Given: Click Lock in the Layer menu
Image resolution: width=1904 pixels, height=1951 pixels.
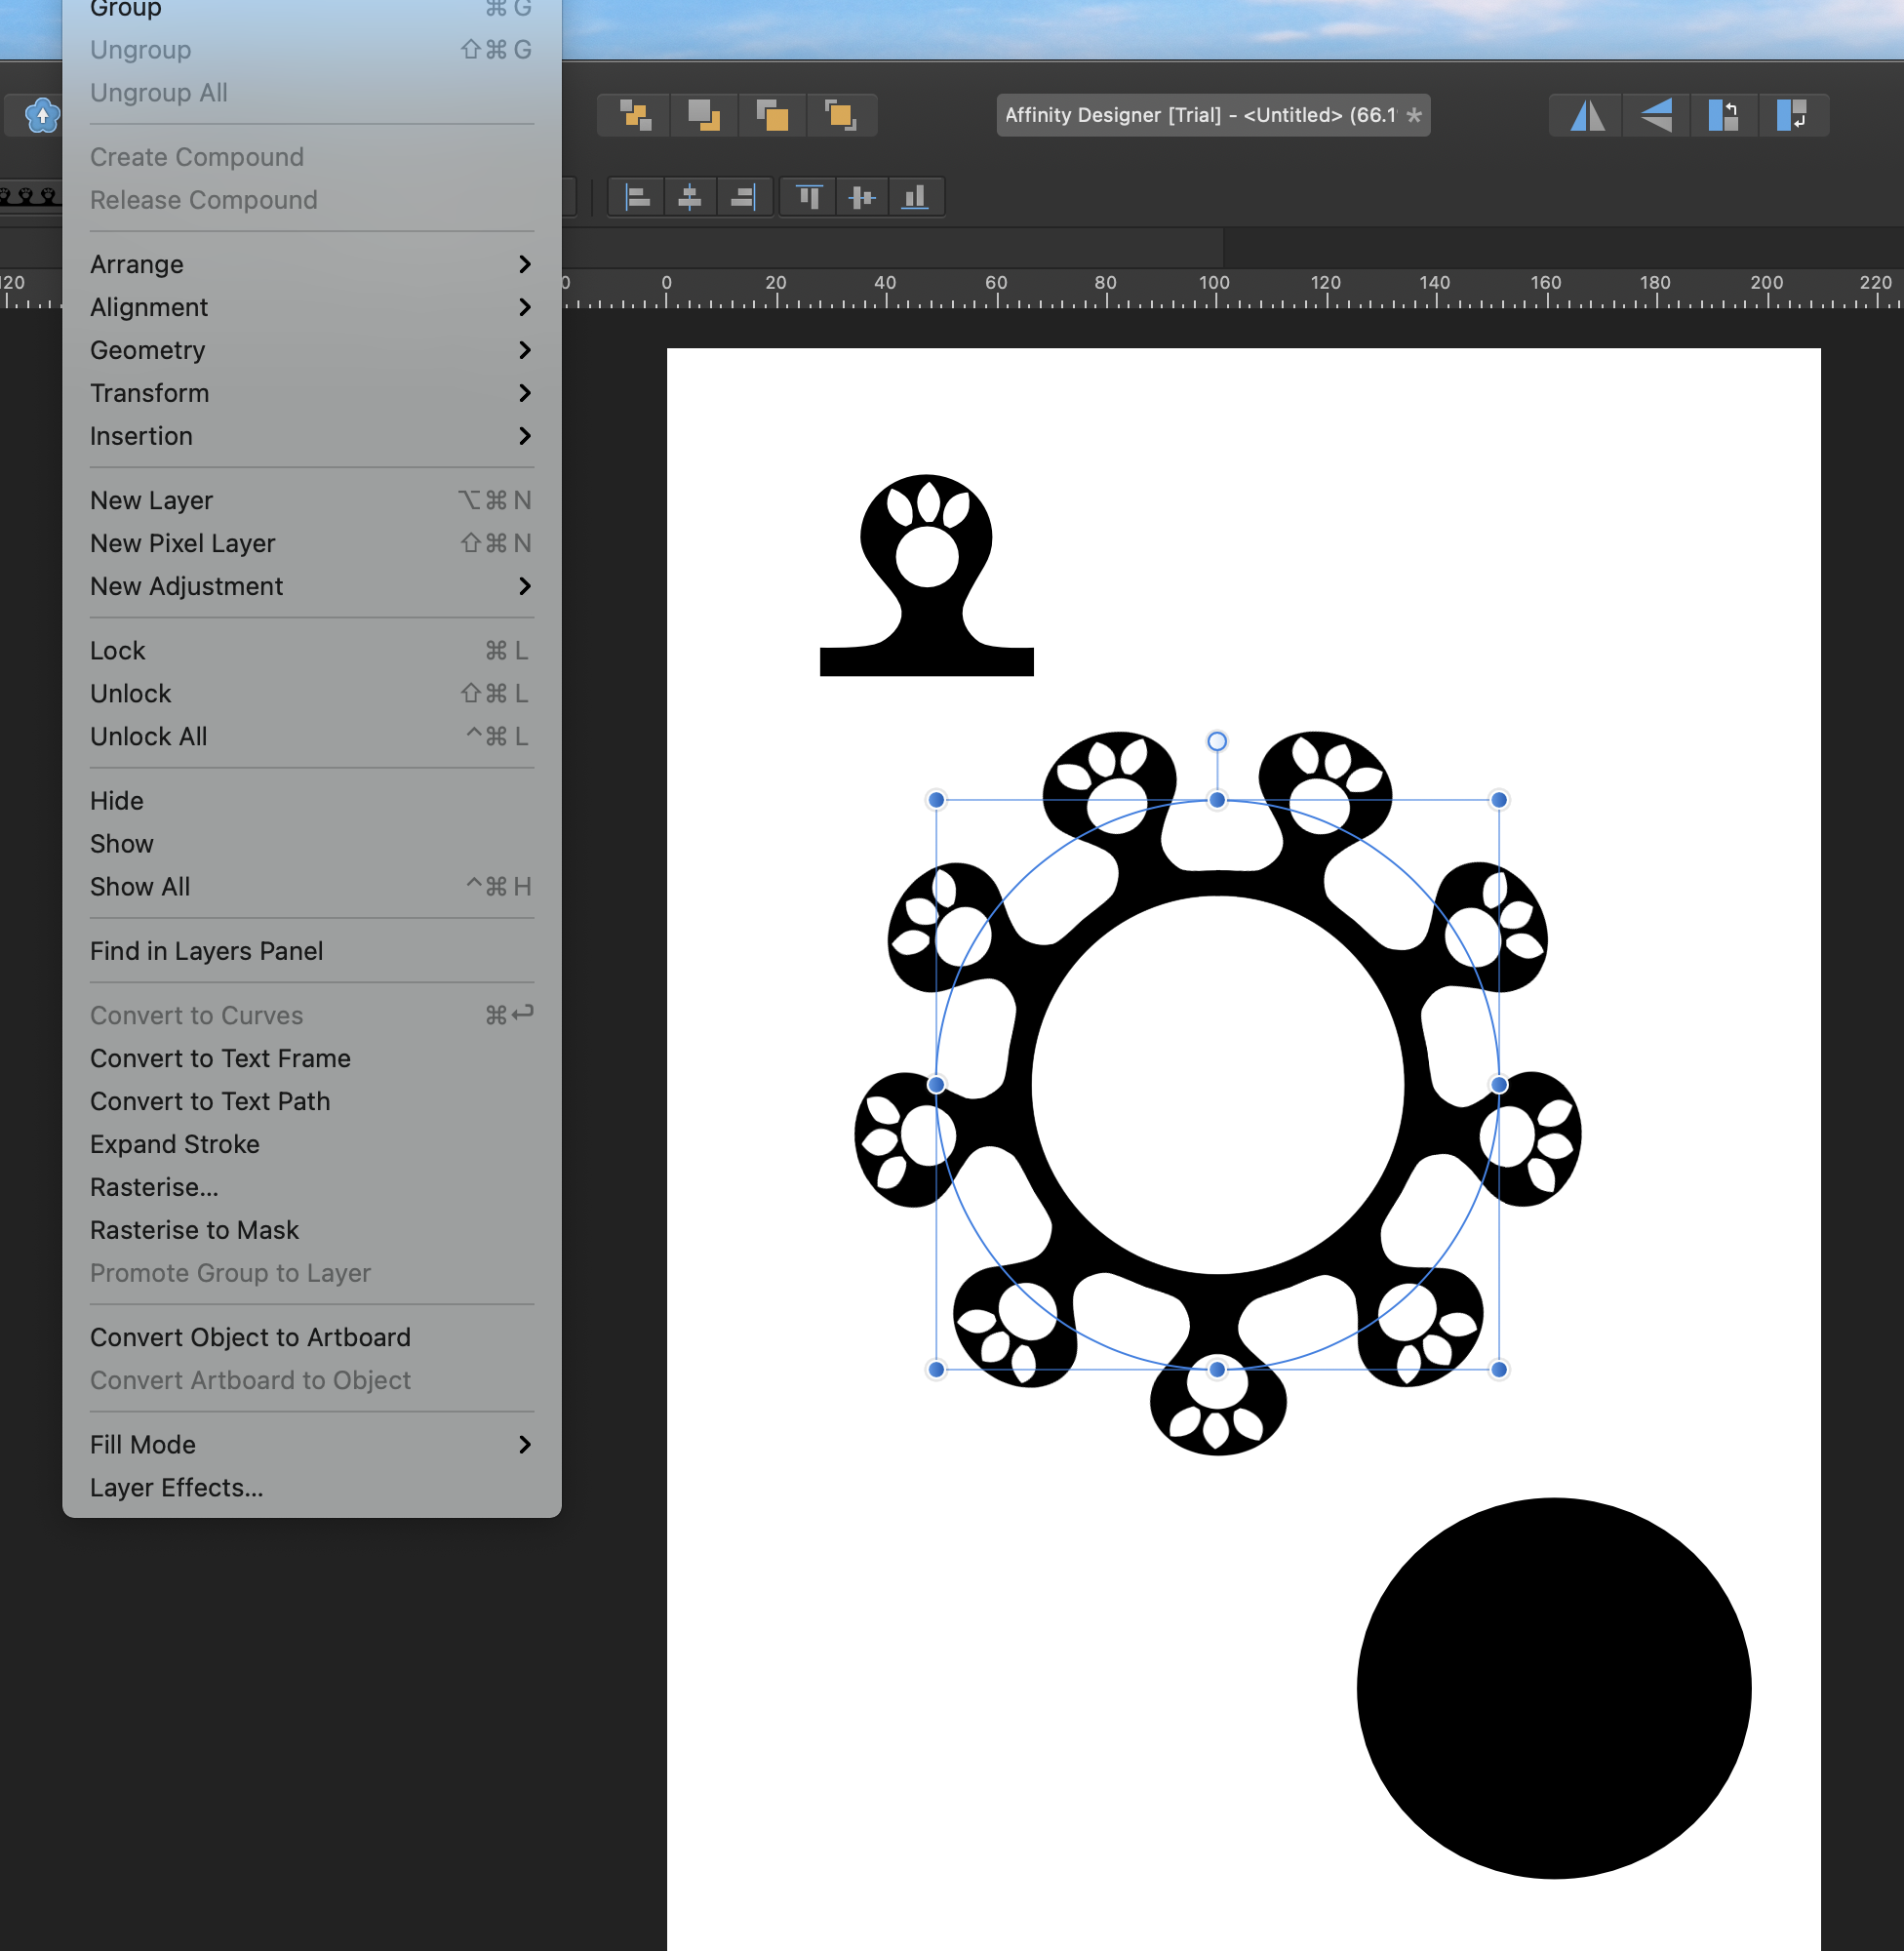Looking at the screenshot, I should click(311, 650).
